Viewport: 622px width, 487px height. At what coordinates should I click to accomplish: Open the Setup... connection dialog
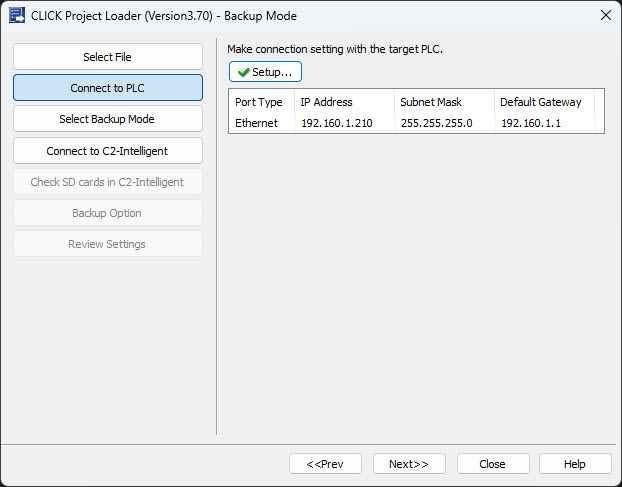pos(265,72)
